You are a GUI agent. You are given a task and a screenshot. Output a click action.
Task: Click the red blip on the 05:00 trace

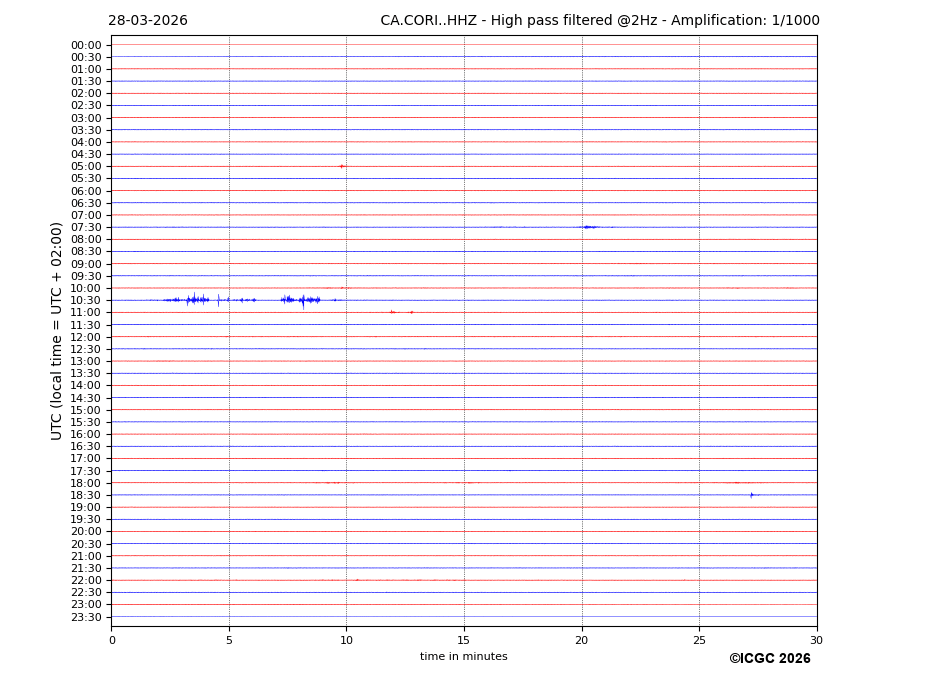click(342, 166)
